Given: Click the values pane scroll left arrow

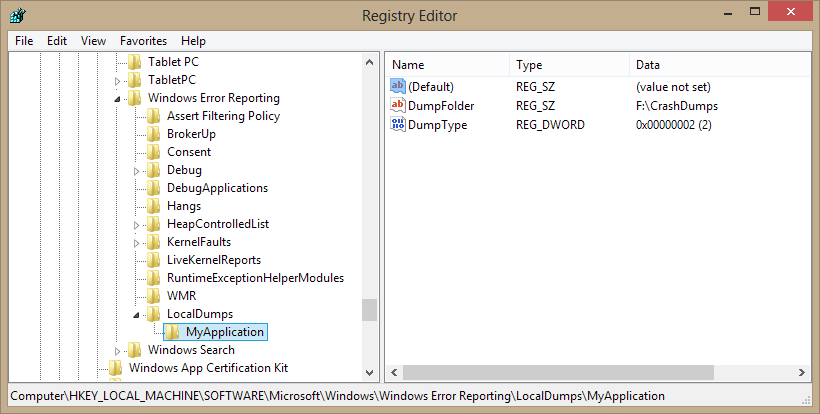Looking at the screenshot, I should coord(394,373).
